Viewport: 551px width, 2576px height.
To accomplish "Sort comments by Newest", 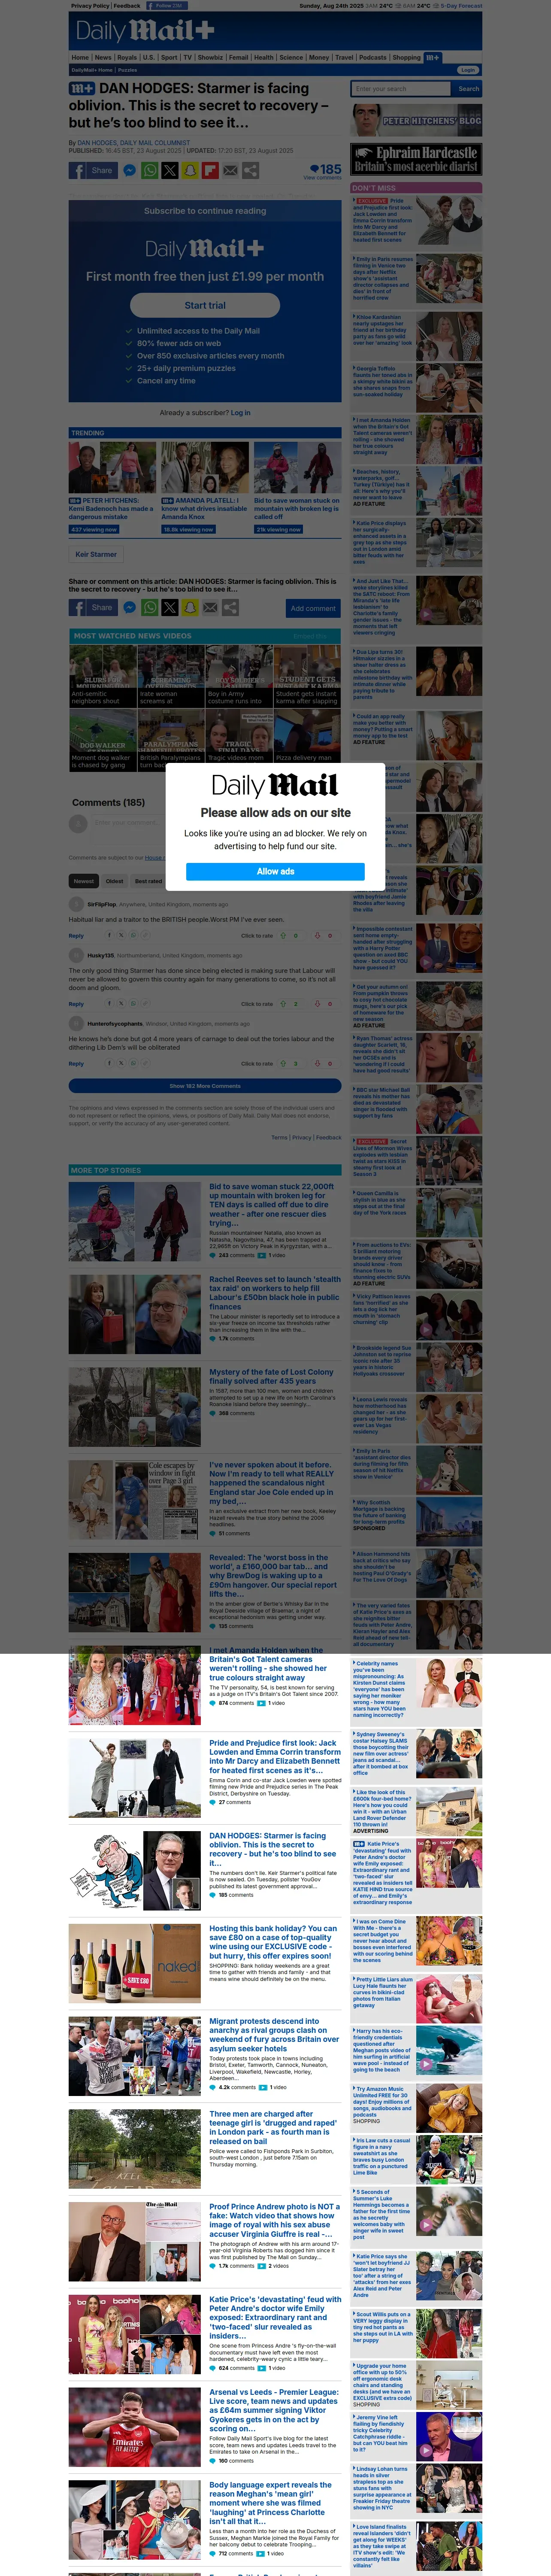I will click(84, 881).
